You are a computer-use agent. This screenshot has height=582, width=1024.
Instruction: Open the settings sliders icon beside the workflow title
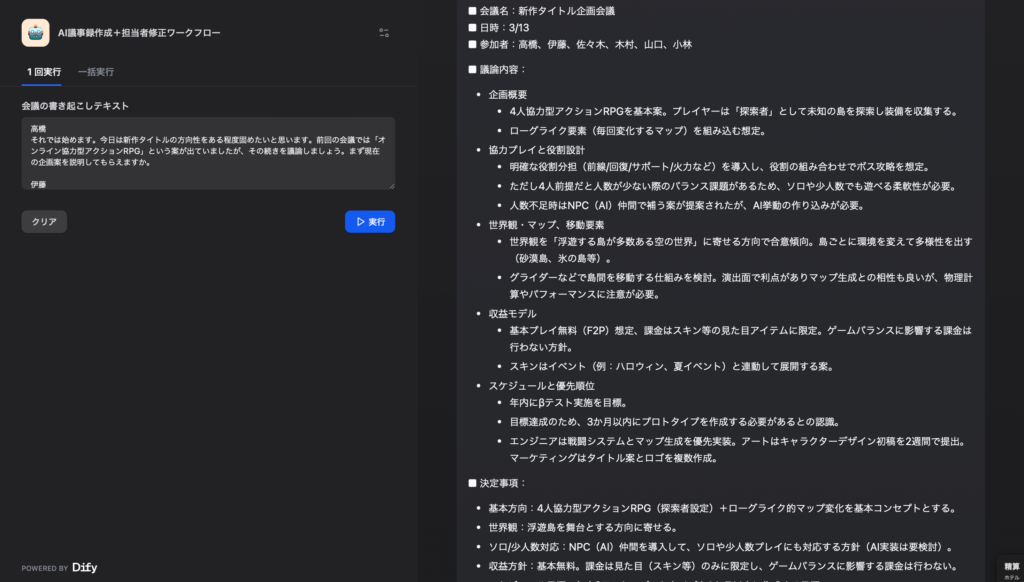[384, 32]
